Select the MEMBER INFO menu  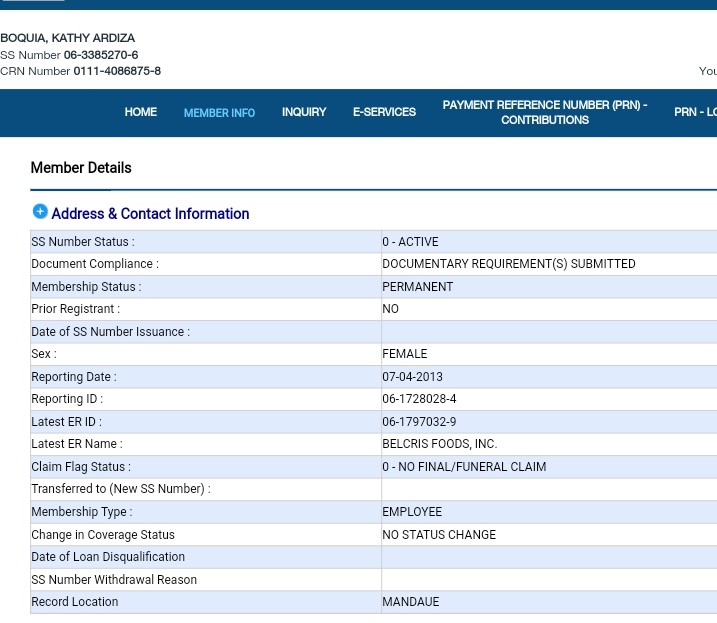click(219, 113)
